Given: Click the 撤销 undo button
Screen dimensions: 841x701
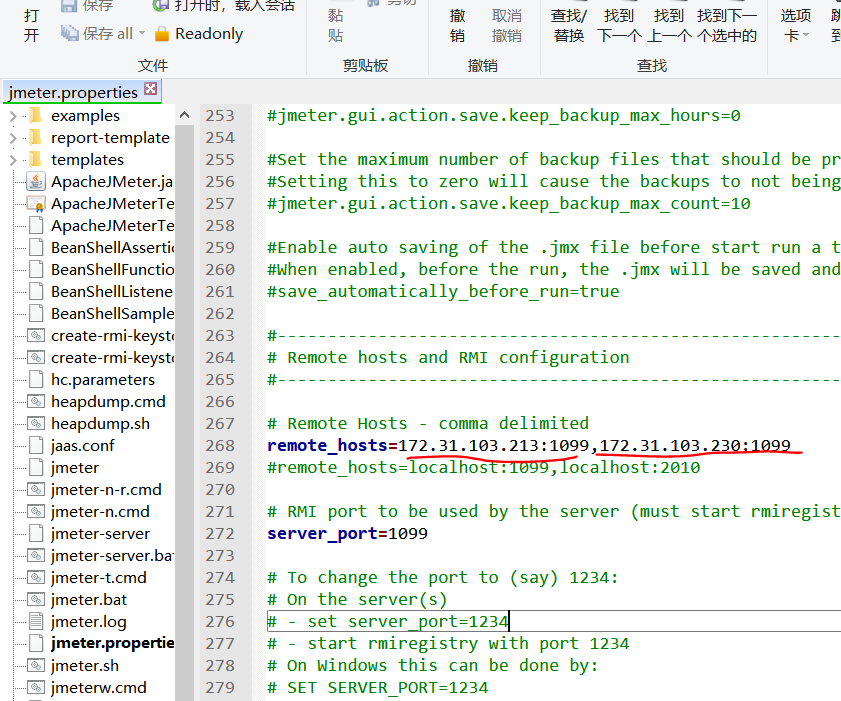Looking at the screenshot, I should tap(458, 25).
